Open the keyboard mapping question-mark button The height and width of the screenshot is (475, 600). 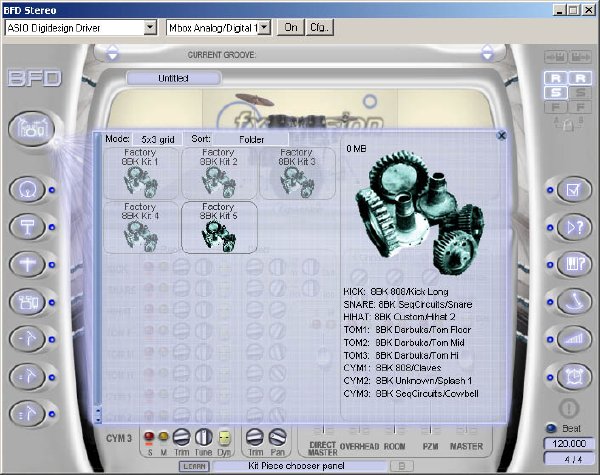click(x=574, y=264)
